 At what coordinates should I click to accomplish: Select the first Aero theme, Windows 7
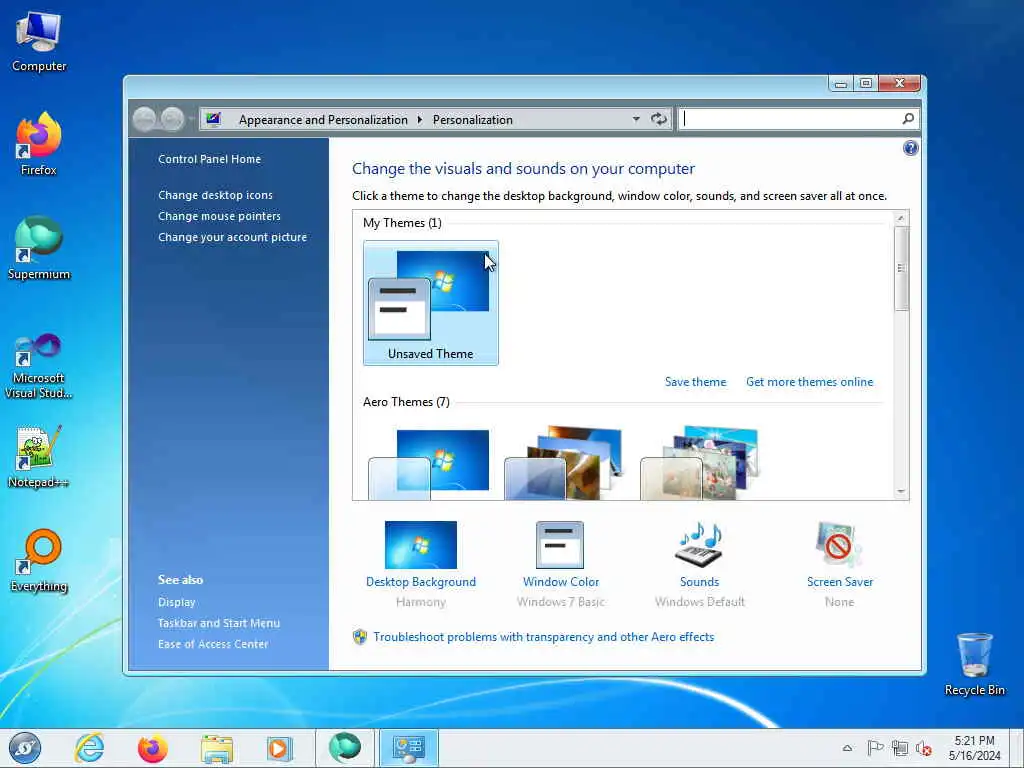pos(429,464)
